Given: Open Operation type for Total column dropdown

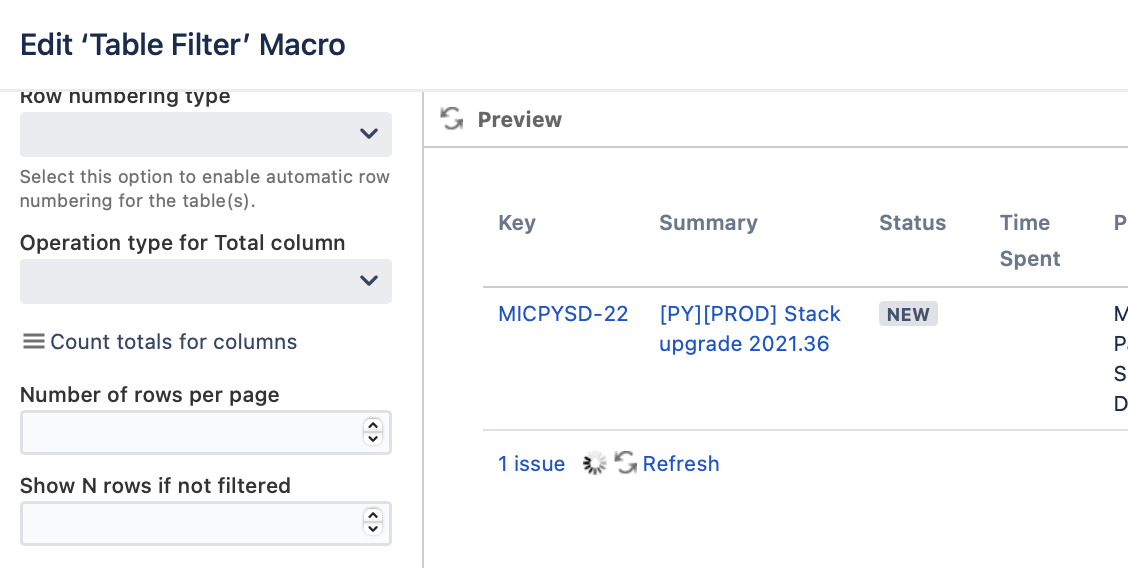Looking at the screenshot, I should 206,281.
